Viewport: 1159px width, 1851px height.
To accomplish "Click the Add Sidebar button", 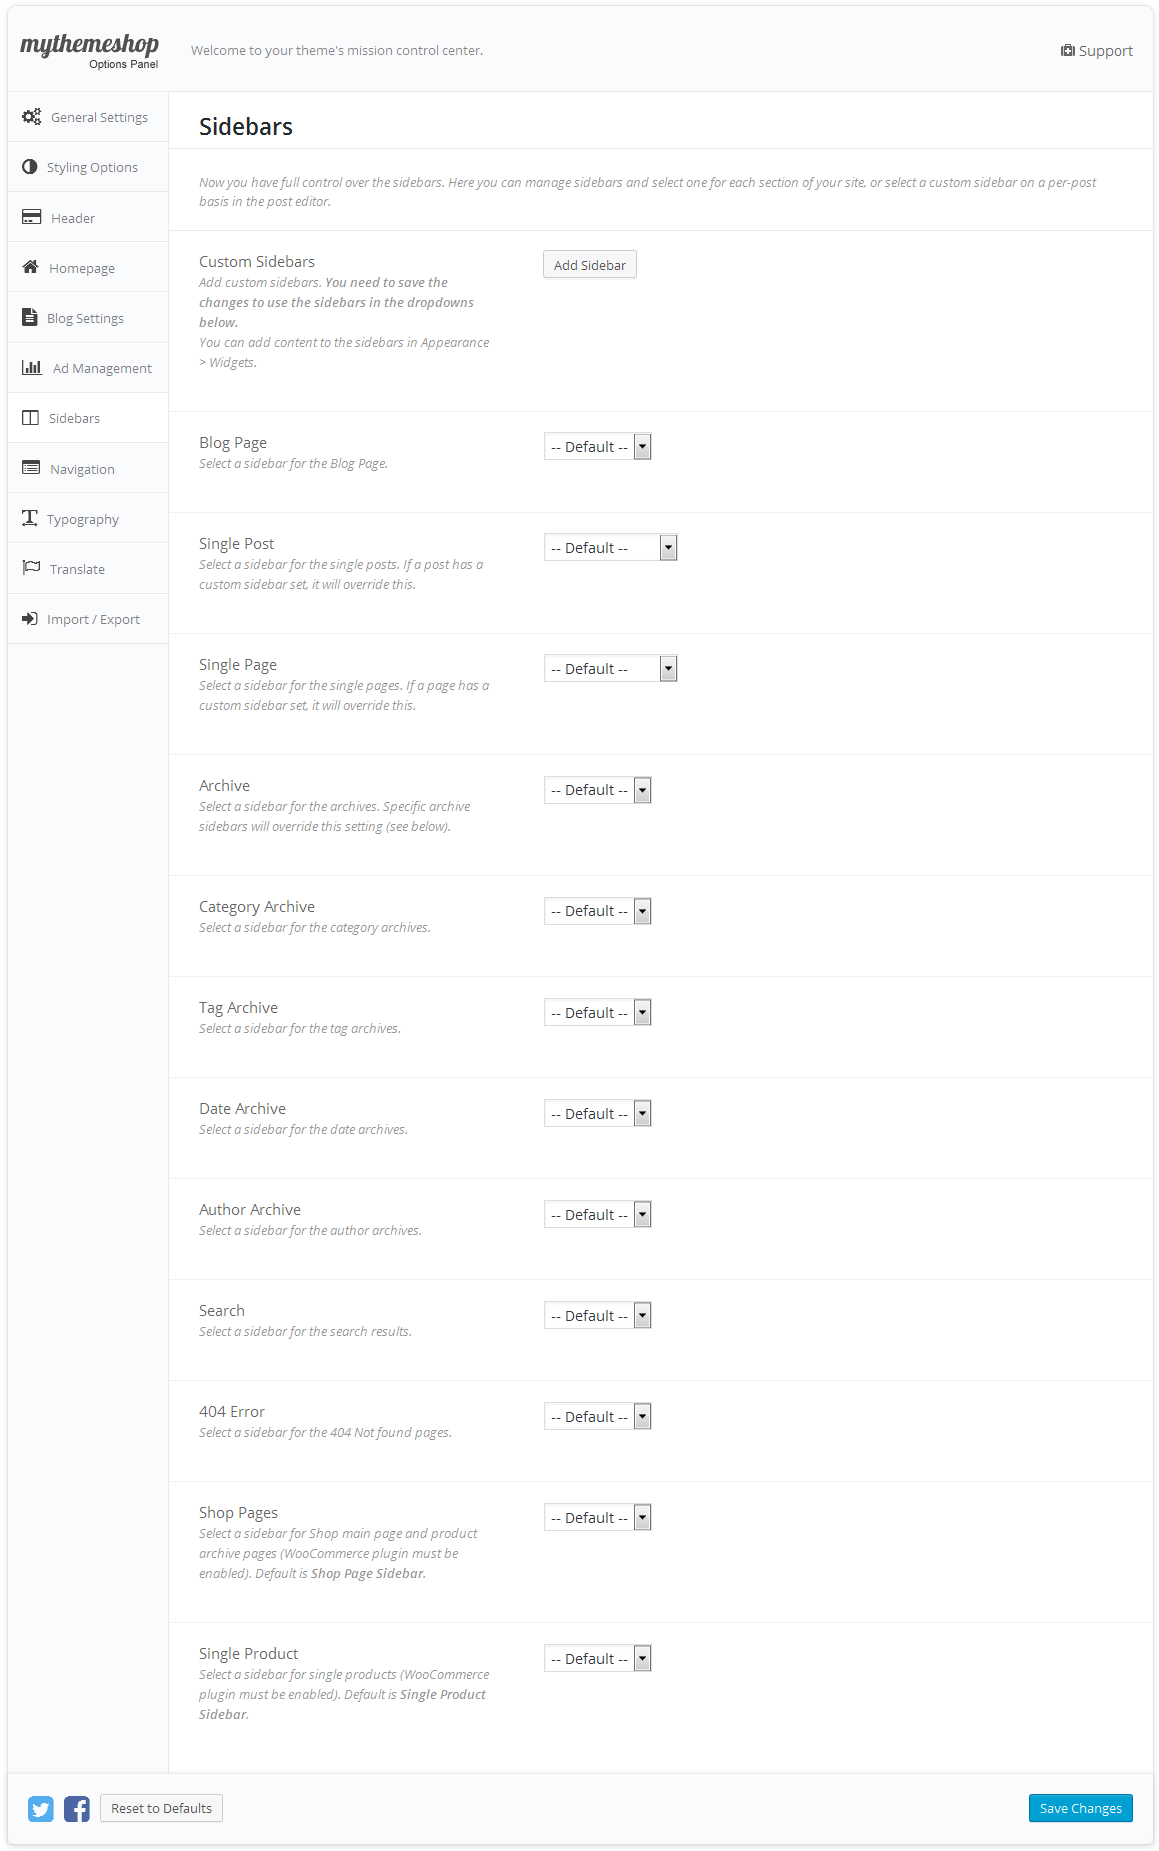I will point(590,265).
